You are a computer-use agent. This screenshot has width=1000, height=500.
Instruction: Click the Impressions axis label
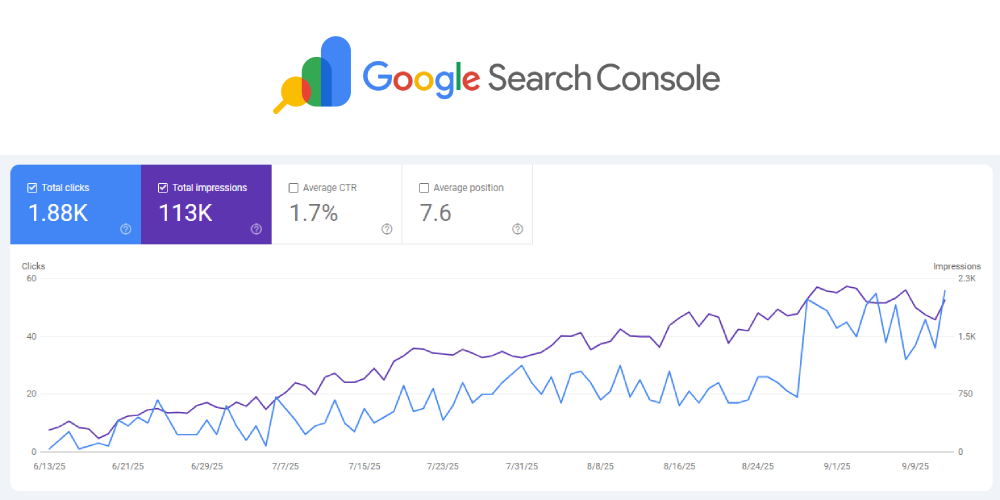point(957,266)
